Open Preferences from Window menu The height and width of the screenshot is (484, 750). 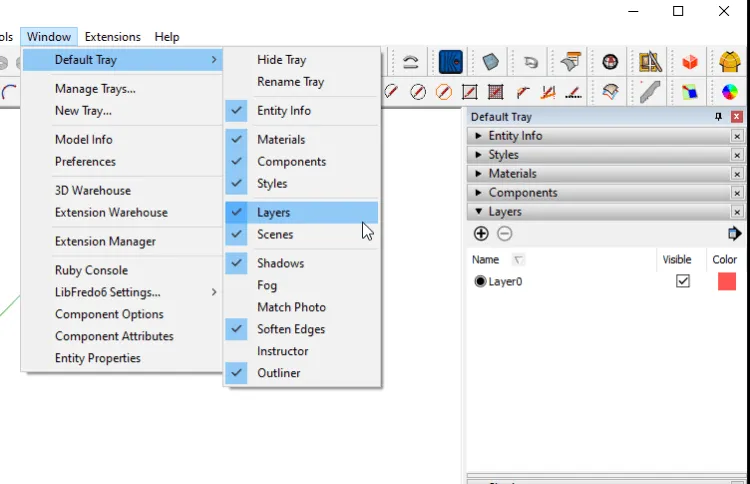(122, 162)
